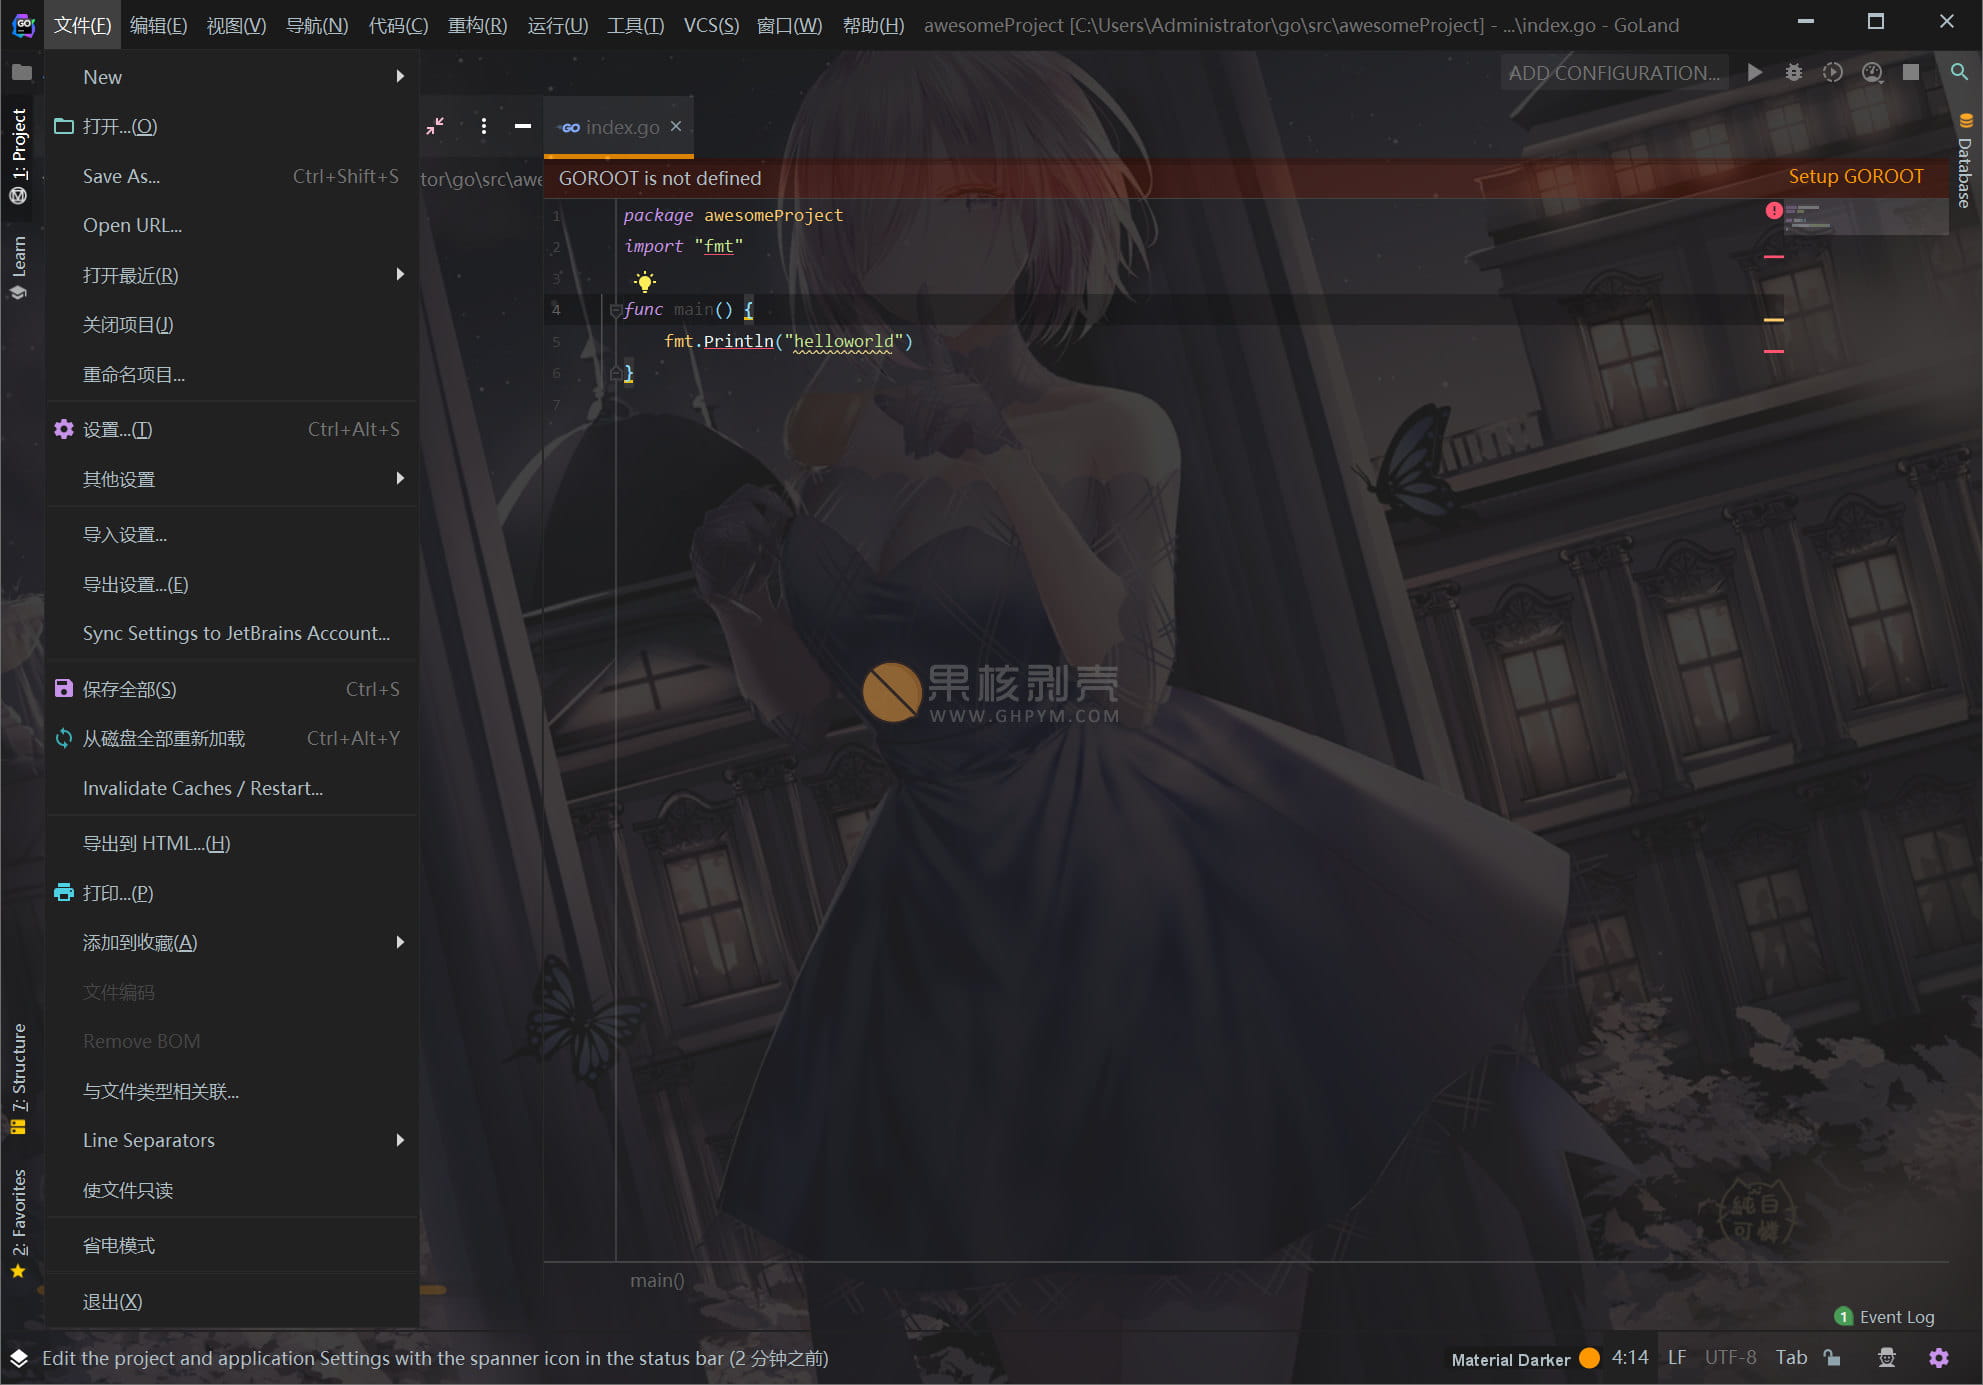
Task: Open the LF line separator selector
Action: point(1677,1358)
